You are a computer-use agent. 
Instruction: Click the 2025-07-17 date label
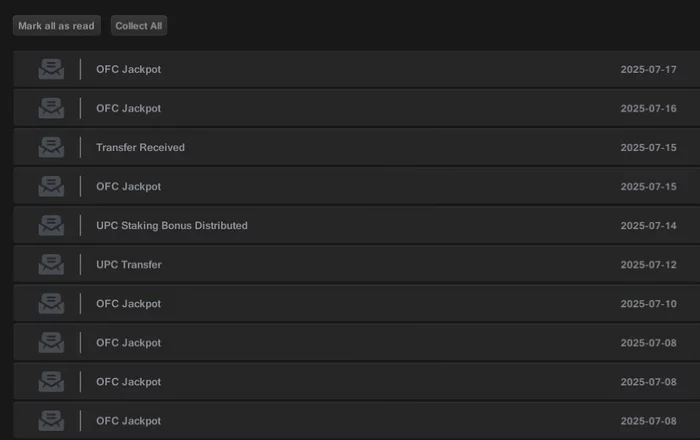648,69
